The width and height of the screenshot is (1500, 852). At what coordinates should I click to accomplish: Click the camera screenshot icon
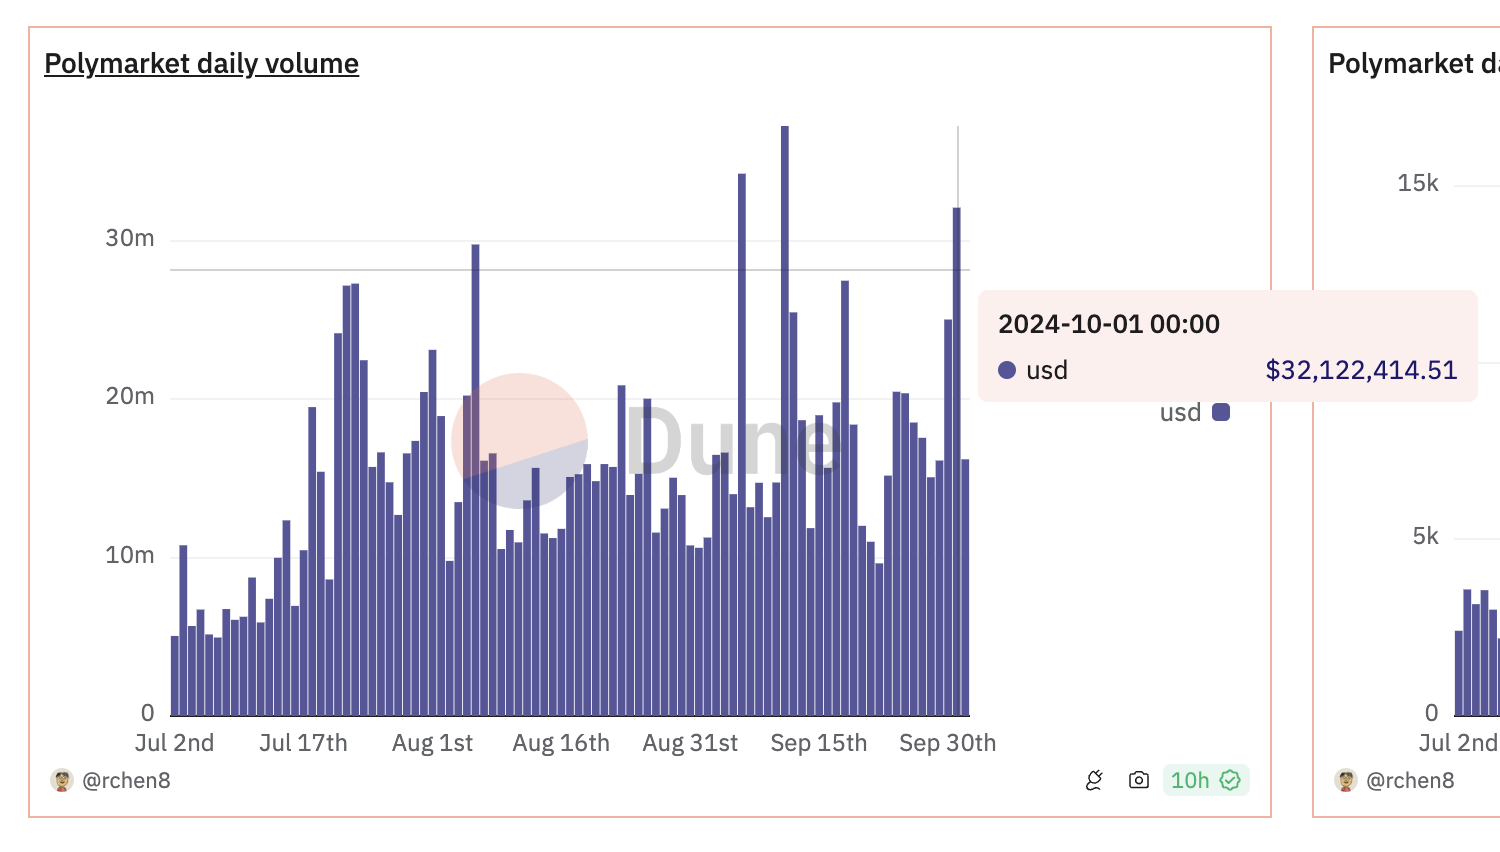point(1138,780)
